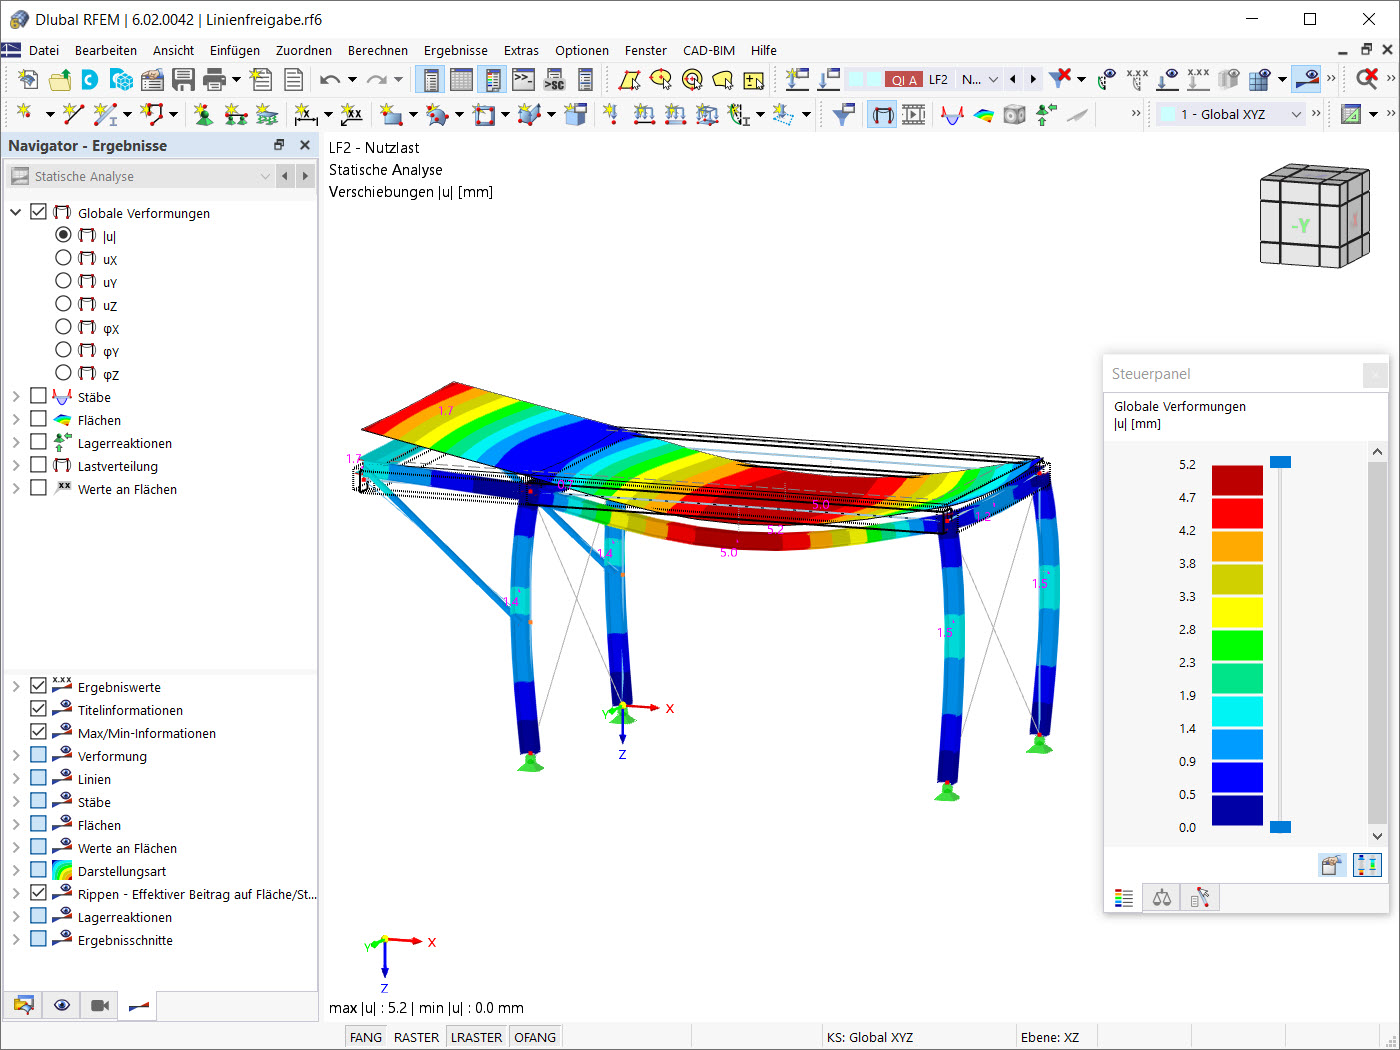Click the new nodal support icon
Viewport: 1400px width, 1050px height.
(x=204, y=114)
